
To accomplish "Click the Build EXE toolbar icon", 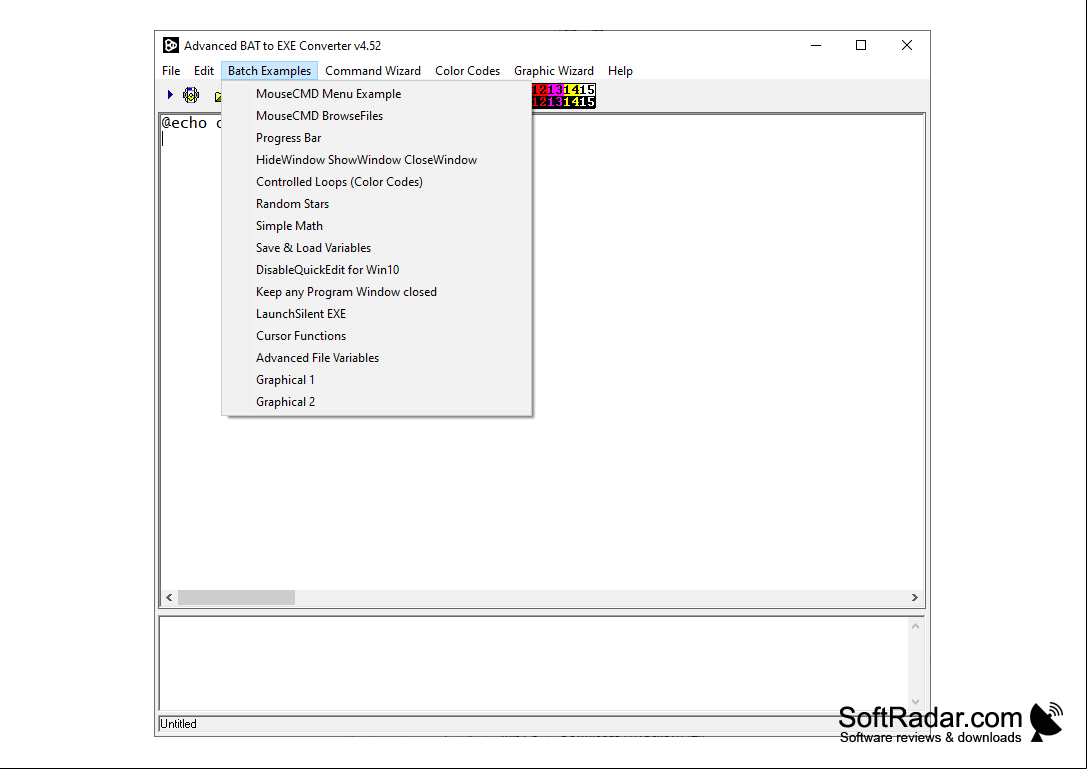I will 191,94.
